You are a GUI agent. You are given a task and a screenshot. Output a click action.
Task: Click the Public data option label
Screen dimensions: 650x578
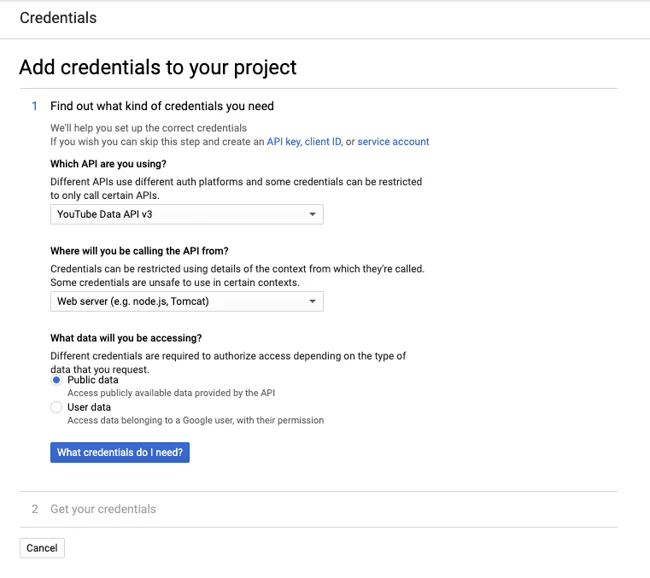(x=93, y=380)
